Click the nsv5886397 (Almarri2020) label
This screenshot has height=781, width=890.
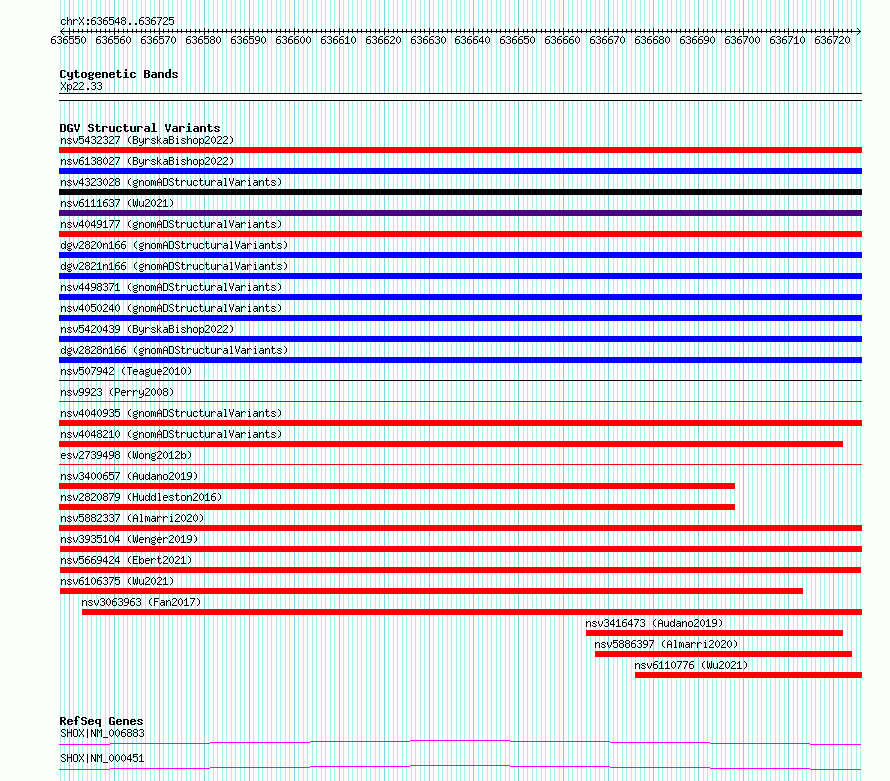[x=666, y=644]
